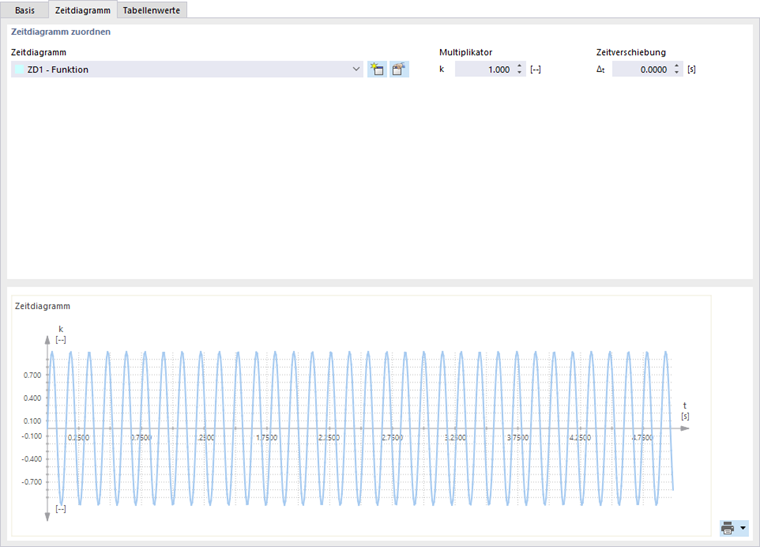Increase the Zeitverschiebung value
760x547 pixels.
click(x=677, y=66)
